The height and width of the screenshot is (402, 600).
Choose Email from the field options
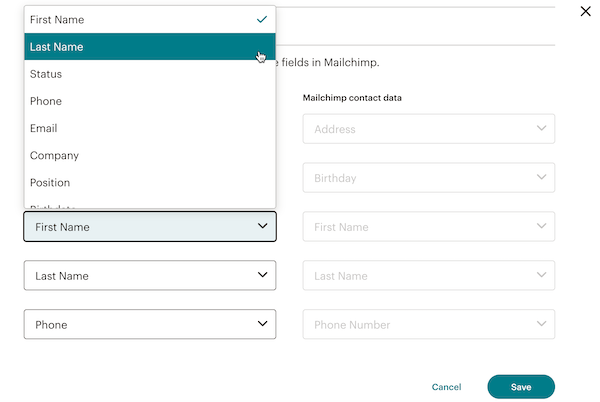[150, 128]
